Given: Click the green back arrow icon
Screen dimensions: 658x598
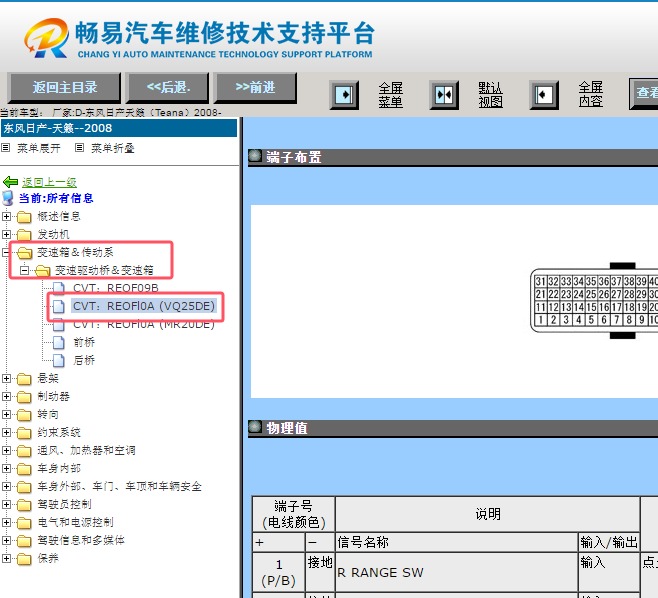Looking at the screenshot, I should point(10,182).
